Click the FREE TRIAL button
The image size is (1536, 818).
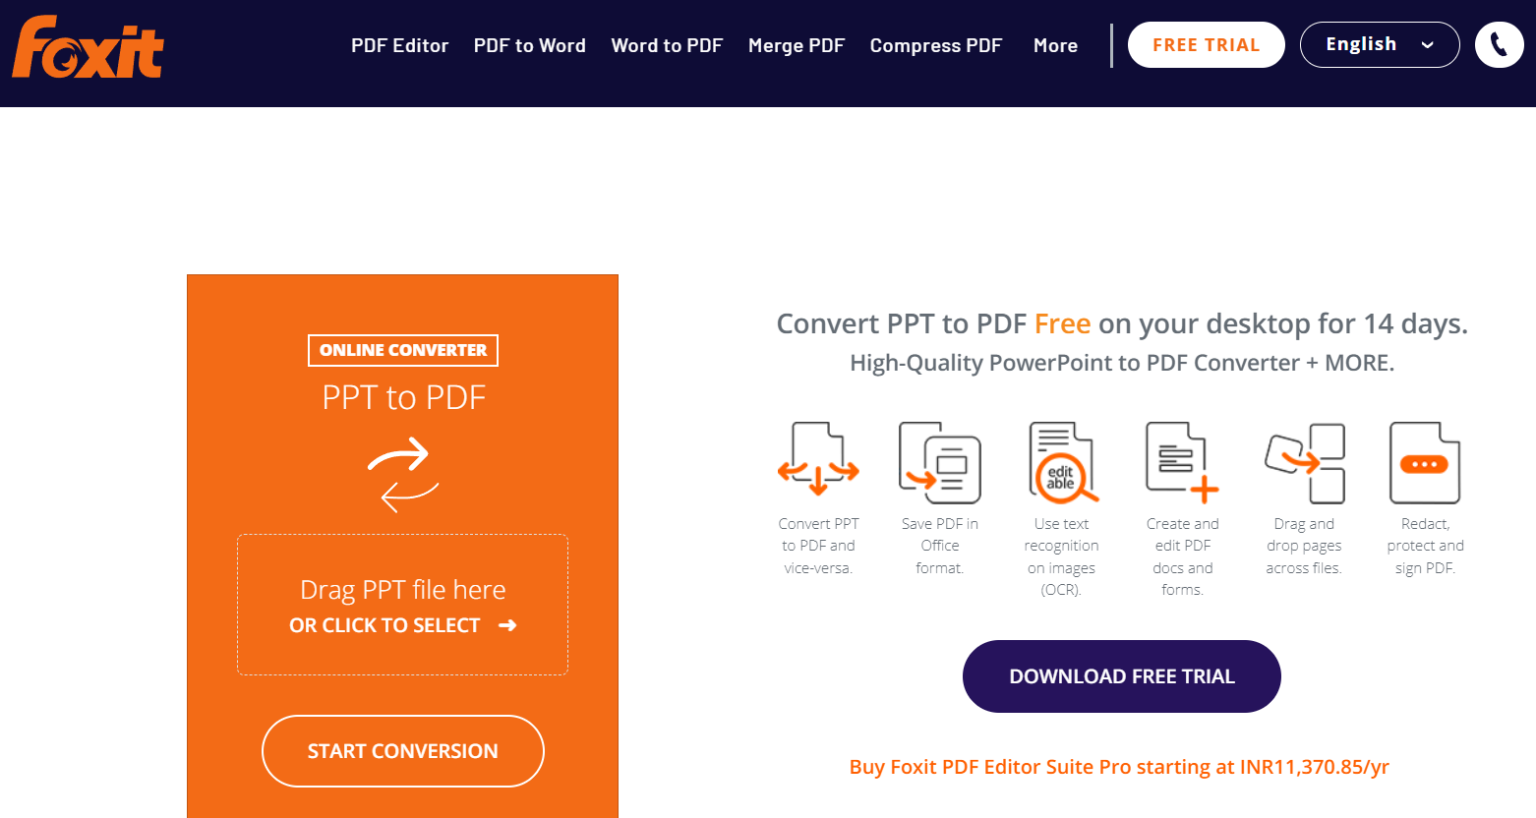(1206, 44)
